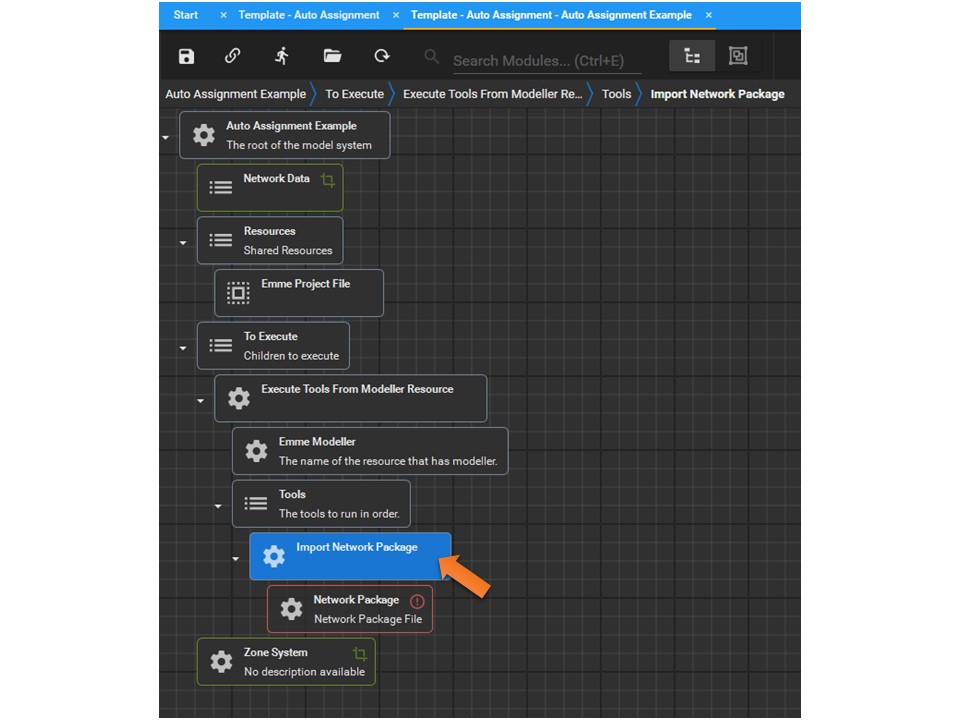This screenshot has height=720, width=960.
Task: Click the crop icon on Network Data module
Action: 327,177
